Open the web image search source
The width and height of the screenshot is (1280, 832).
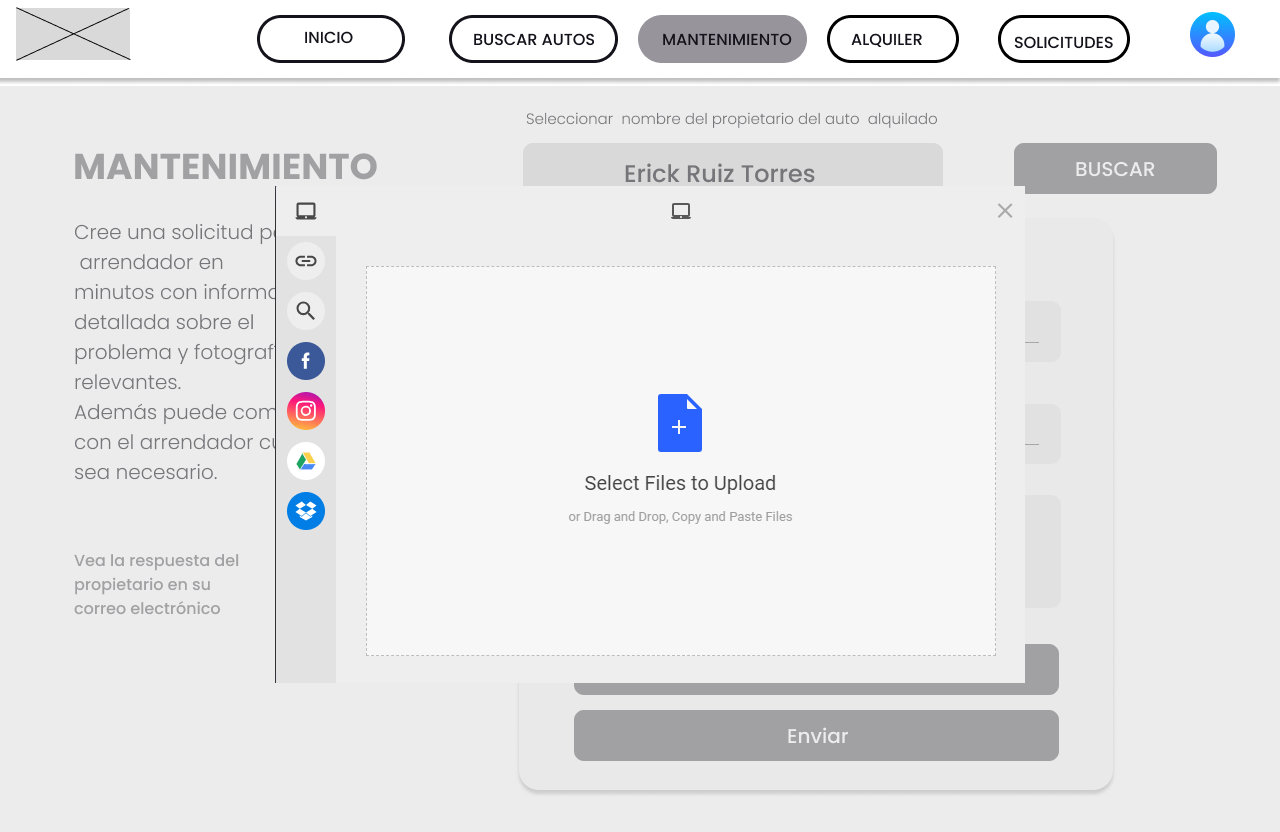[x=306, y=311]
